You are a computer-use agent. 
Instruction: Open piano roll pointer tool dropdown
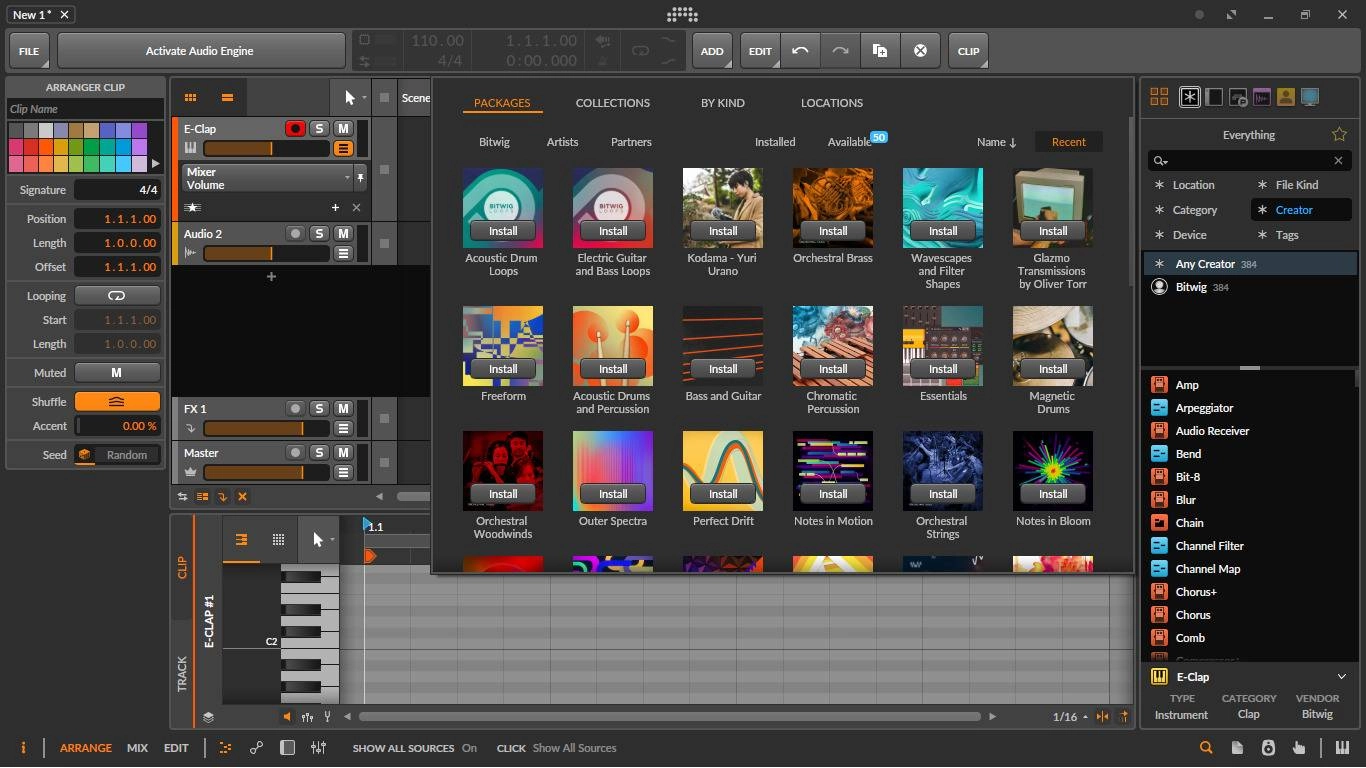(x=332, y=540)
